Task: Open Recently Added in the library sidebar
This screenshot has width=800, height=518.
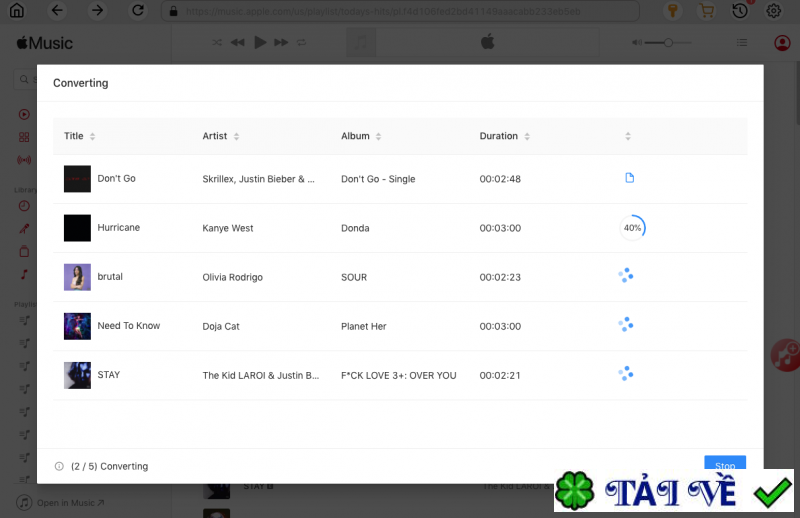Action: tap(24, 206)
